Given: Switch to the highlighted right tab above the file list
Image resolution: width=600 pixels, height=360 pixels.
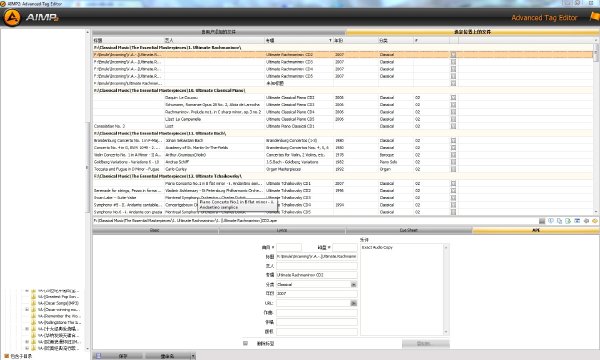Looking at the screenshot, I should 472,32.
